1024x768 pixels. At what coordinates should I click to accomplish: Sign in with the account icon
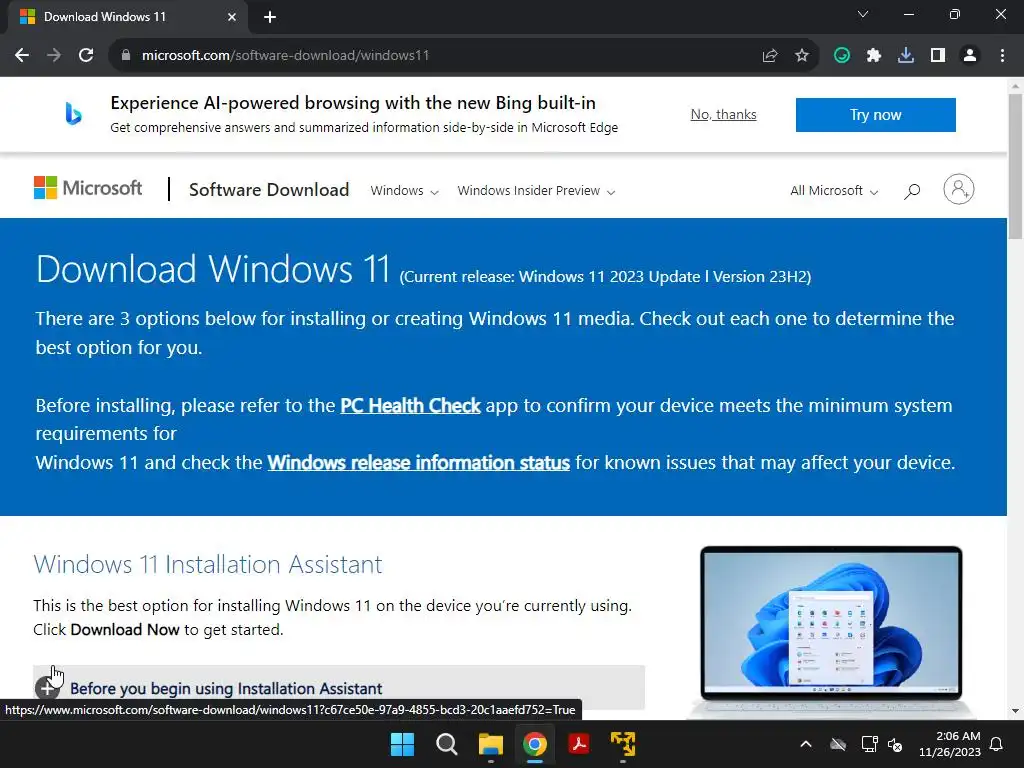(x=959, y=189)
